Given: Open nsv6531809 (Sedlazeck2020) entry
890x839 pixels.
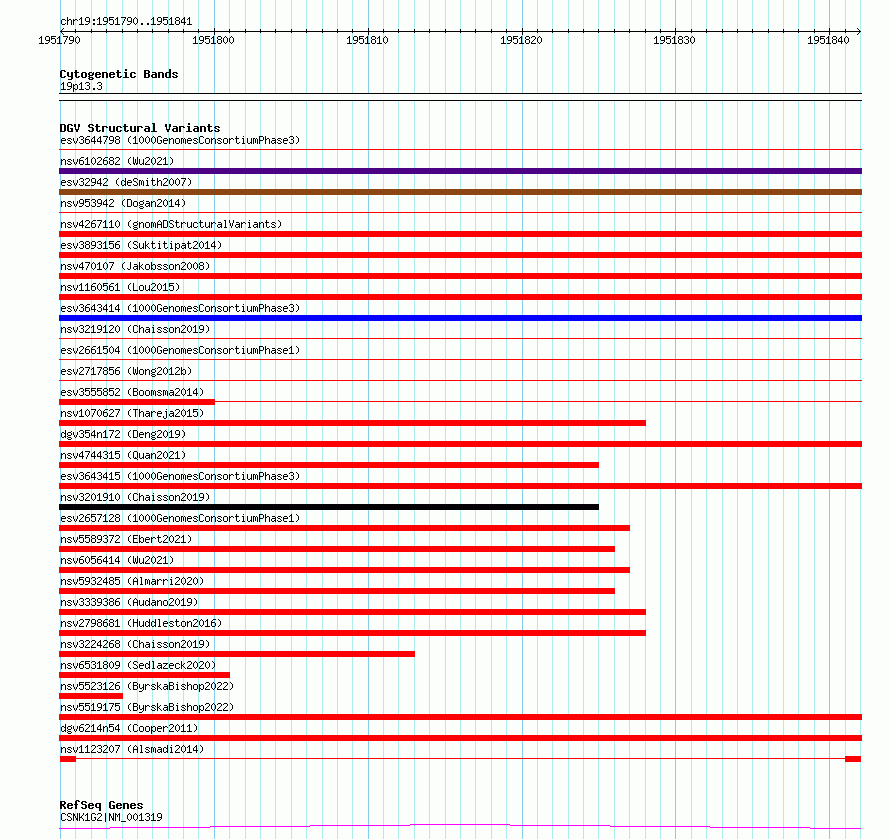Looking at the screenshot, I should (138, 665).
